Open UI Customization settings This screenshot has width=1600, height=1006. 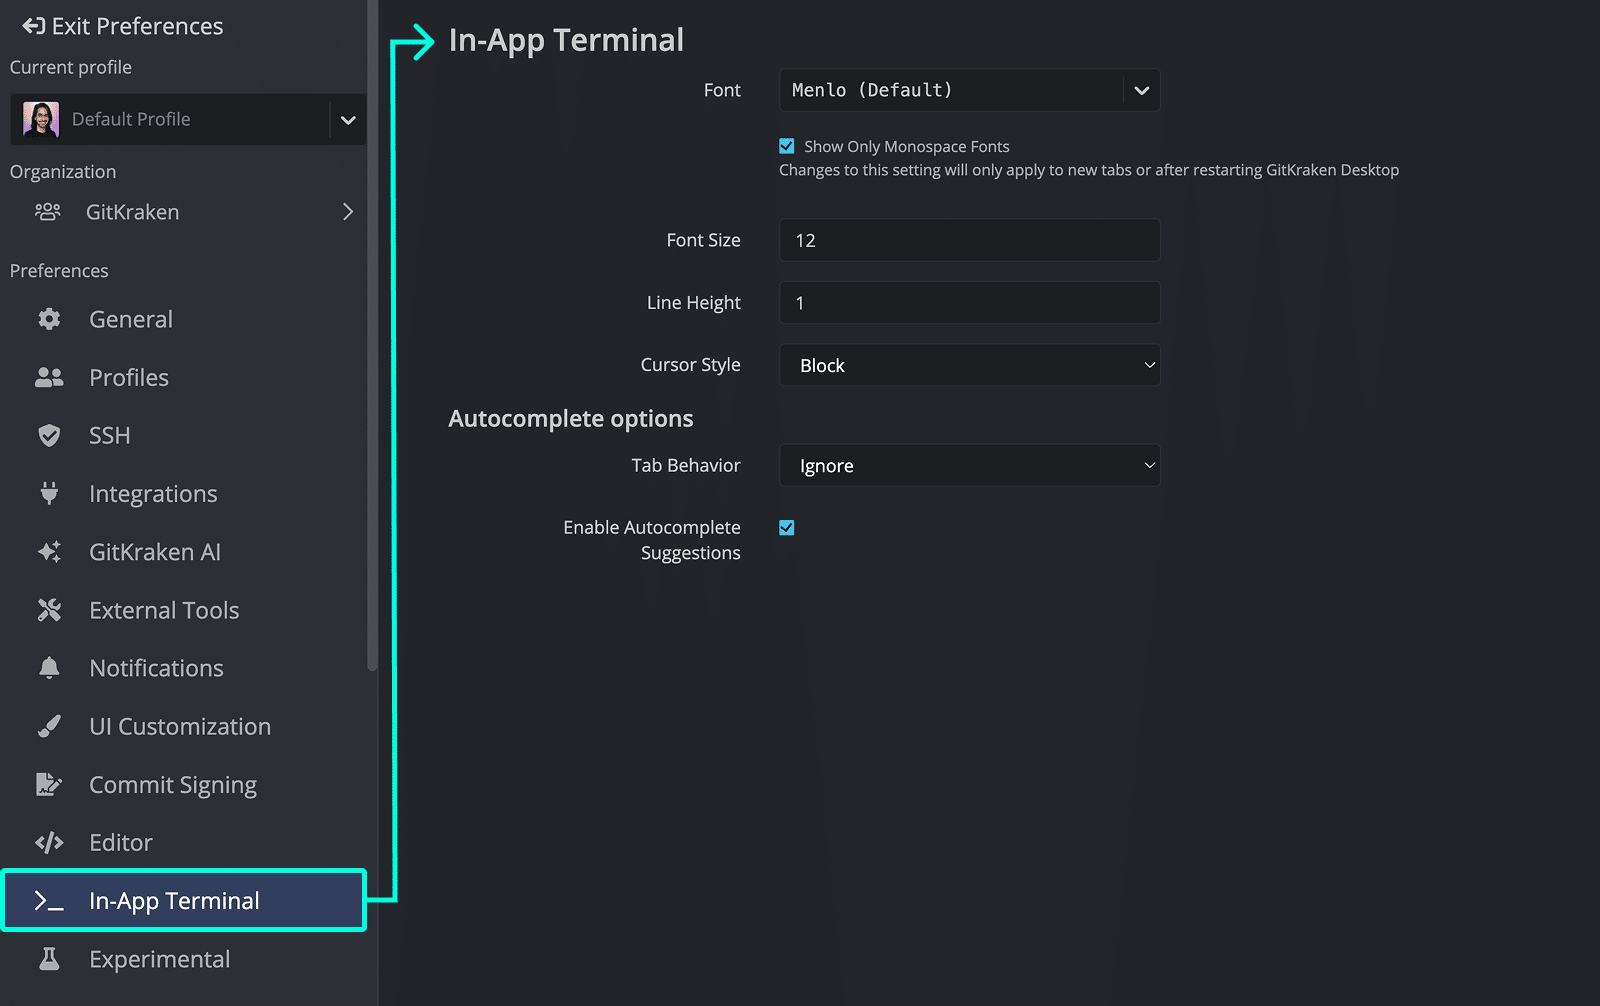pyautogui.click(x=179, y=726)
